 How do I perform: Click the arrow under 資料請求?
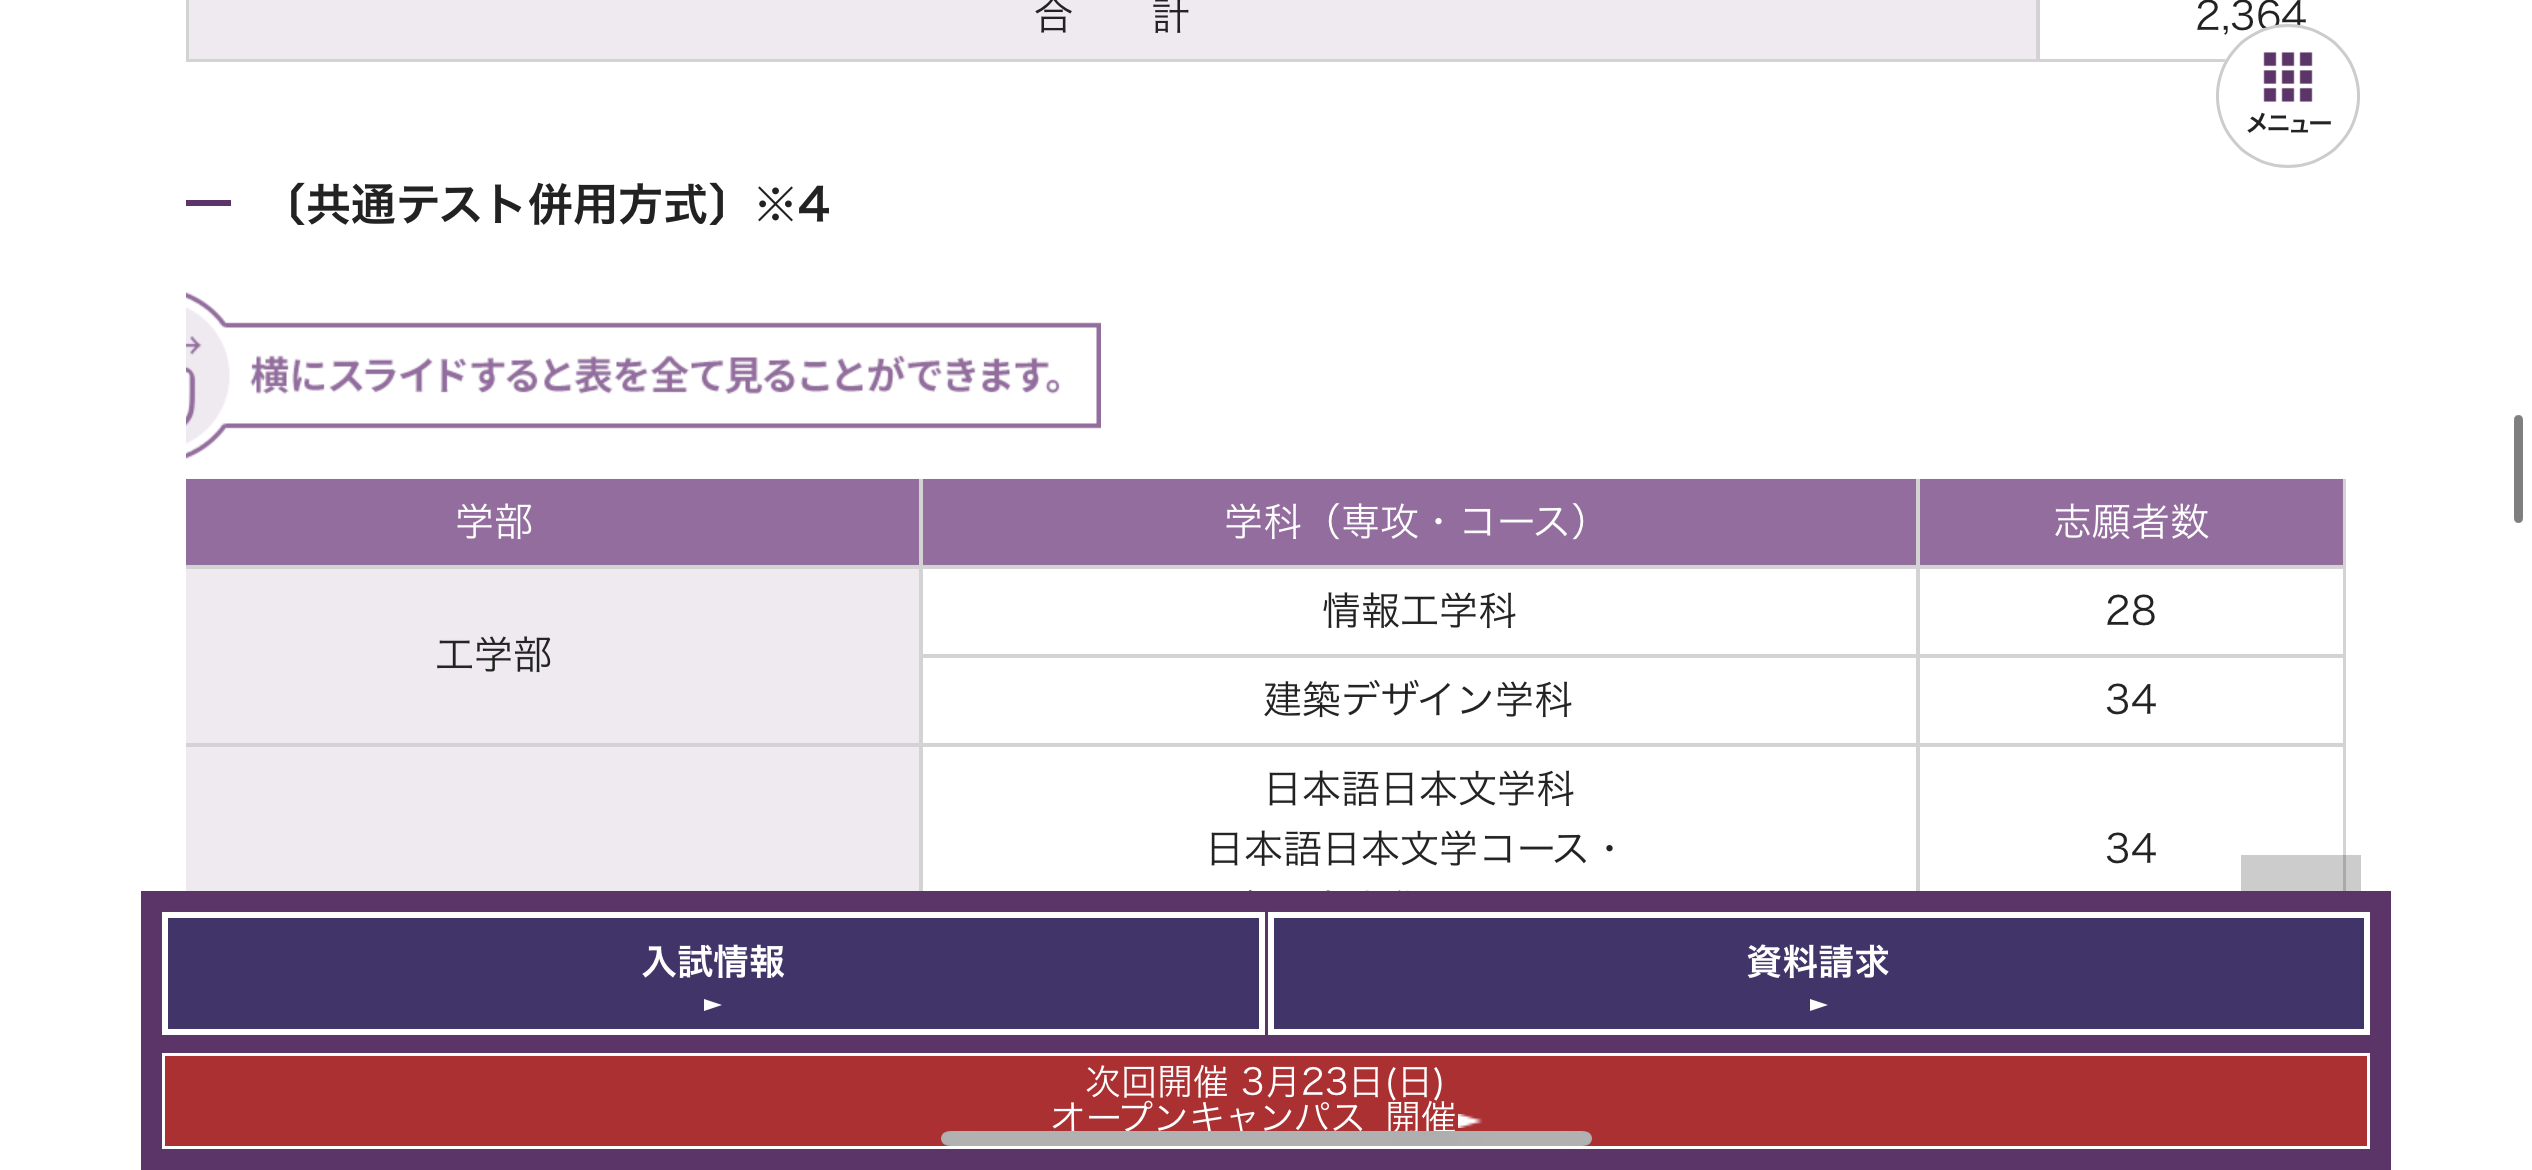coord(1817,1004)
